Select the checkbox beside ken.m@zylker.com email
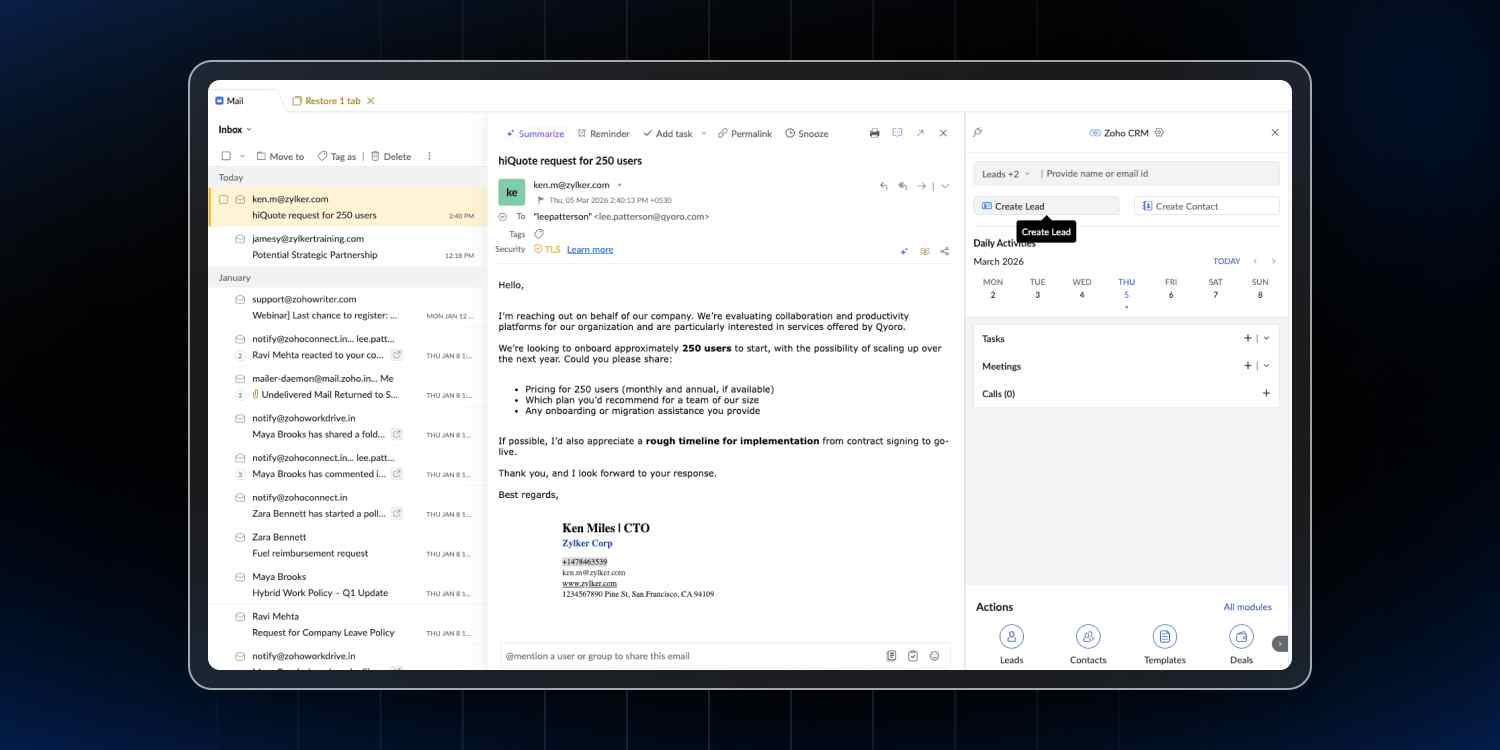1500x750 pixels. click(x=224, y=198)
